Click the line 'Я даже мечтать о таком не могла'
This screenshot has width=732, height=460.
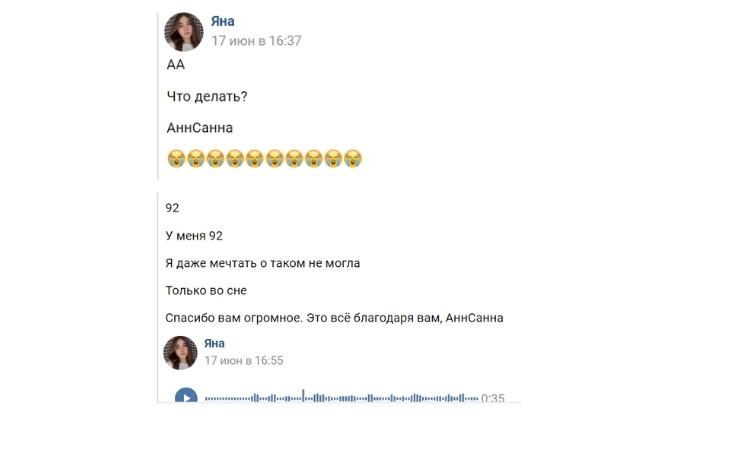click(x=262, y=263)
